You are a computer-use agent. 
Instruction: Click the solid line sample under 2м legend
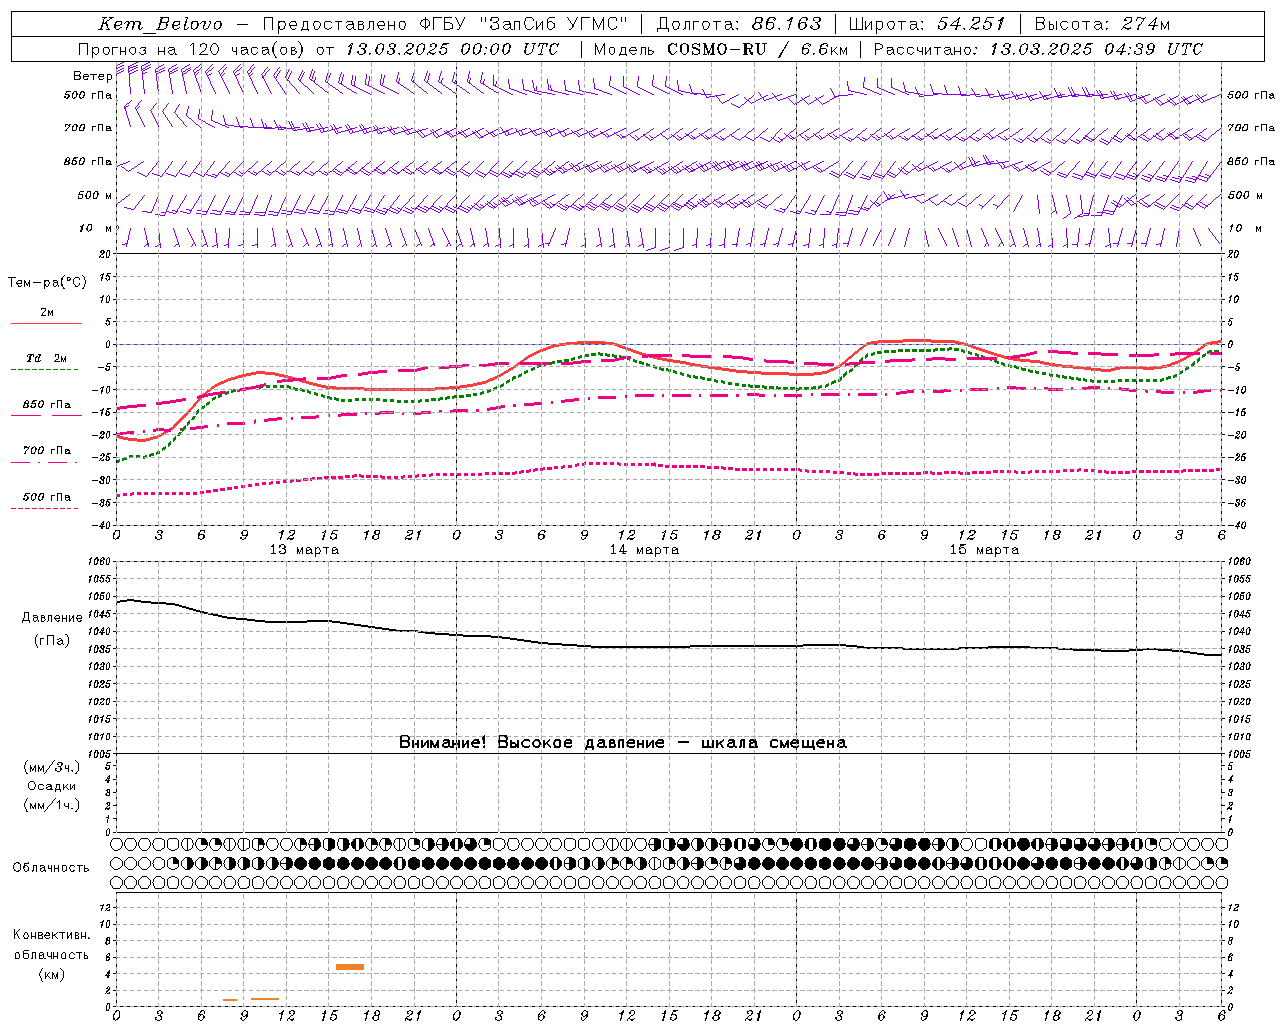(46, 323)
